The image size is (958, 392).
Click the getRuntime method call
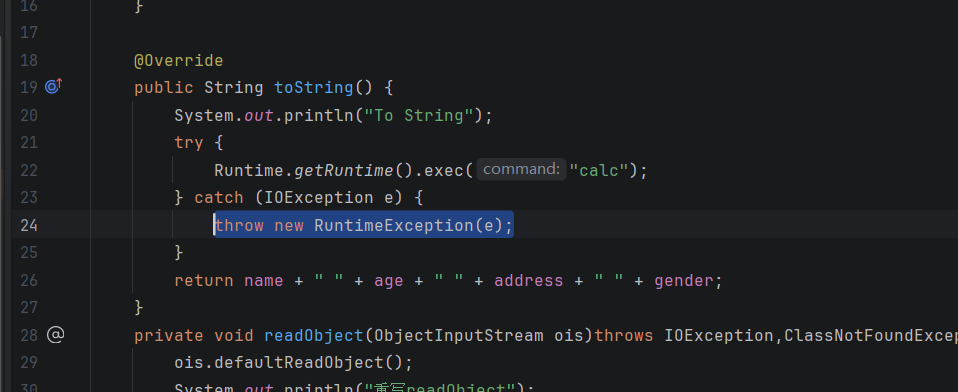pyautogui.click(x=344, y=170)
